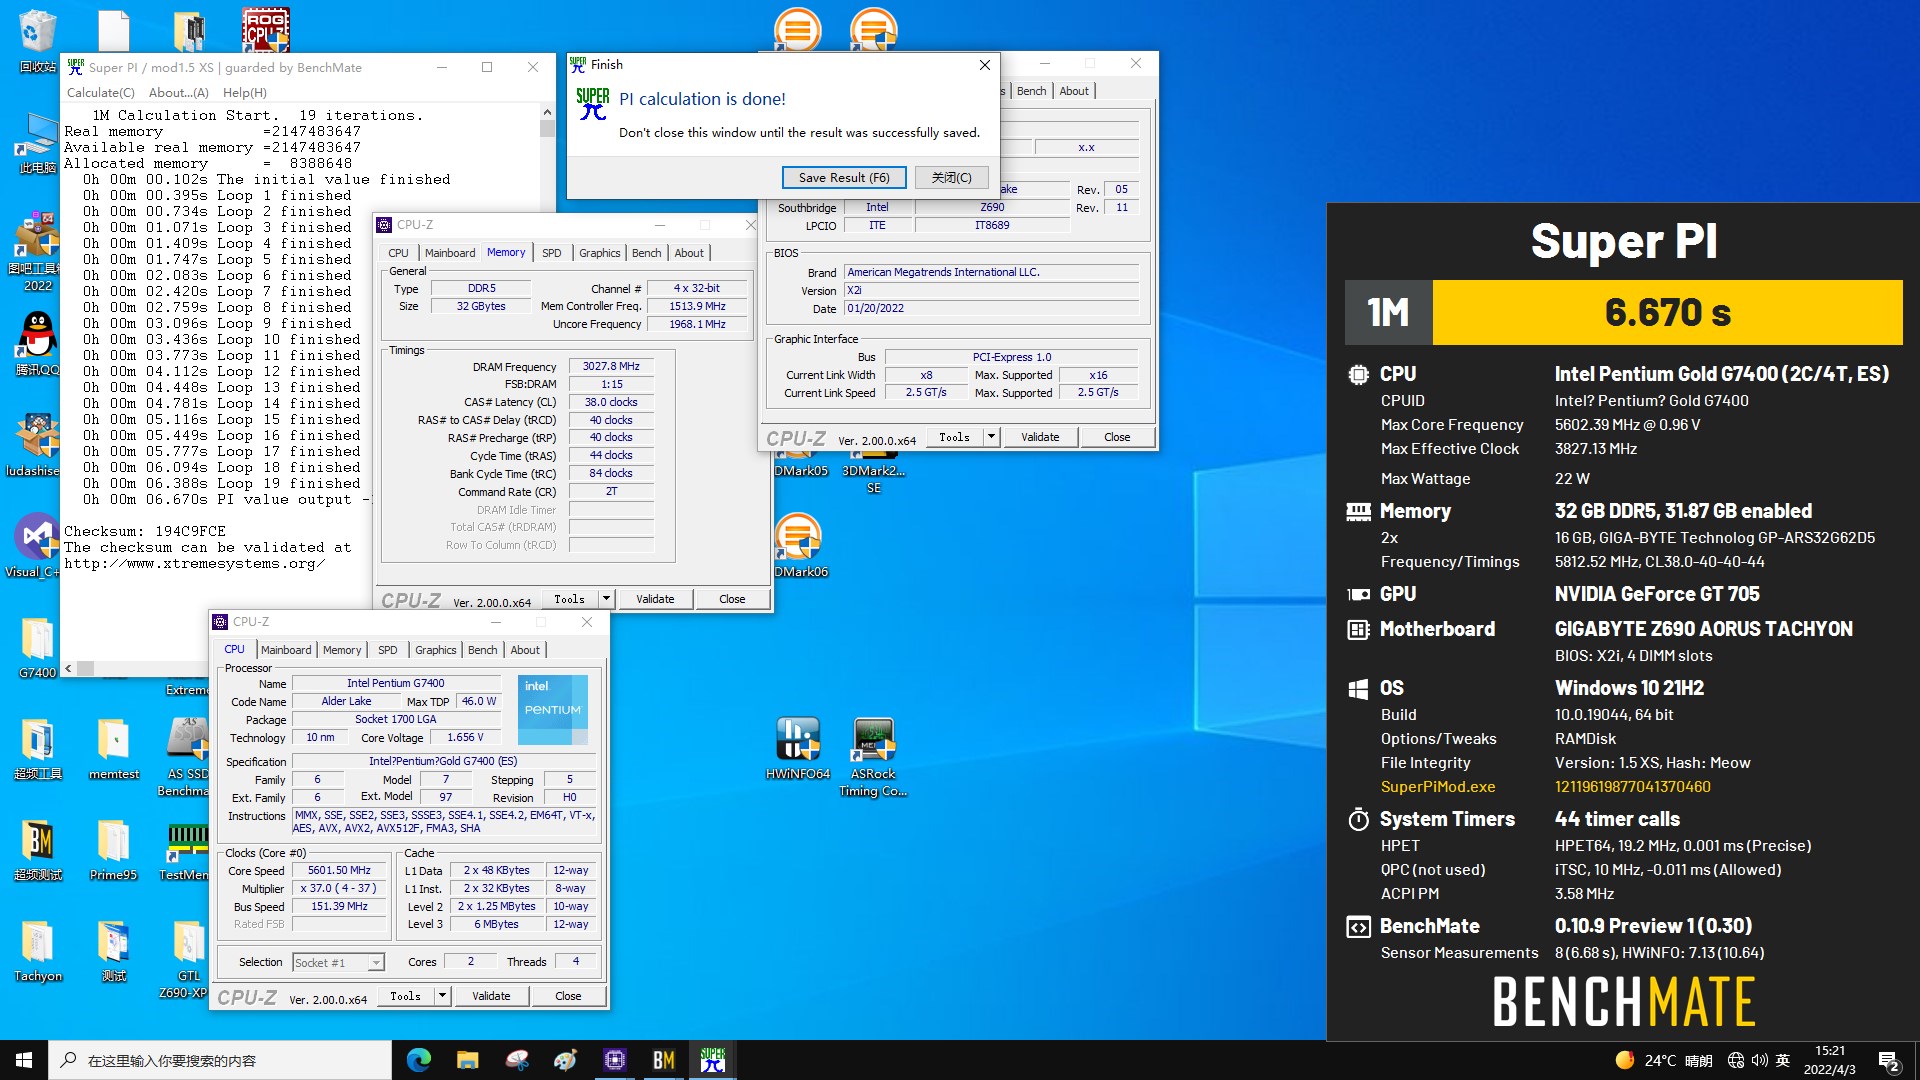Open Microsoft Edge in the taskbar

(x=419, y=1060)
